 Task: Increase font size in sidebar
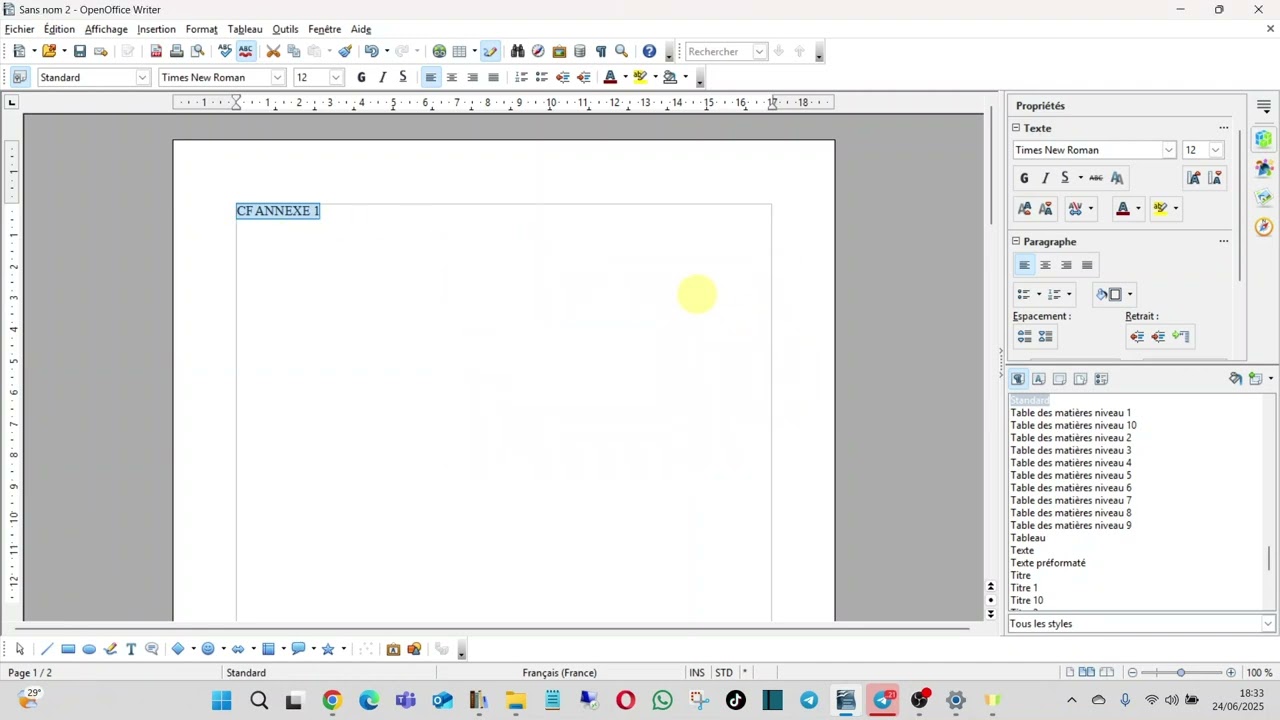[1193, 178]
